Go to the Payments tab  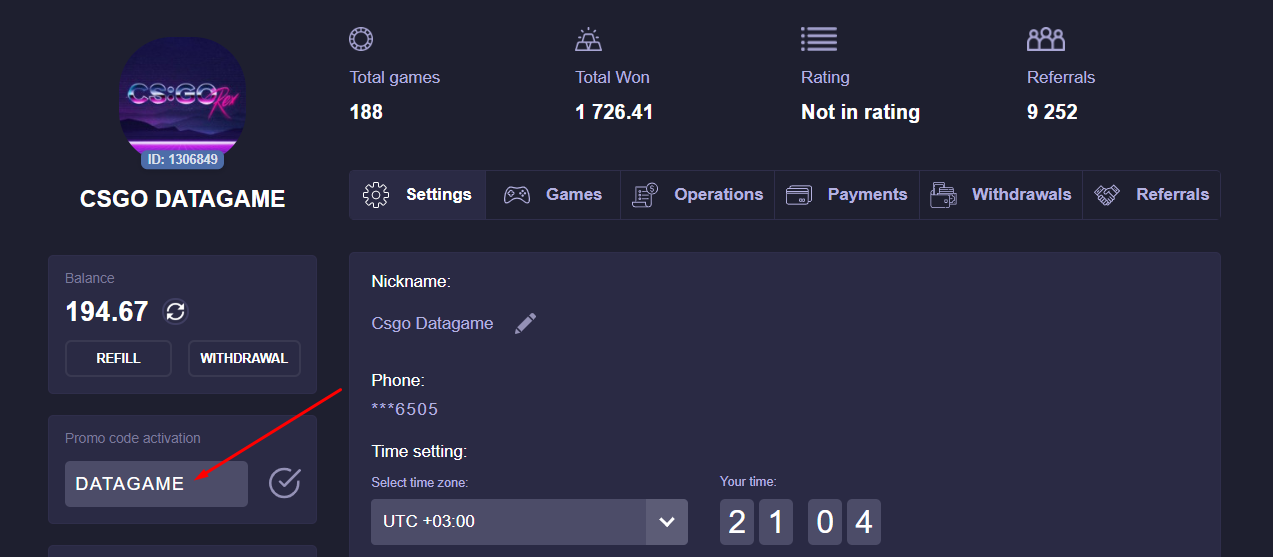click(847, 195)
